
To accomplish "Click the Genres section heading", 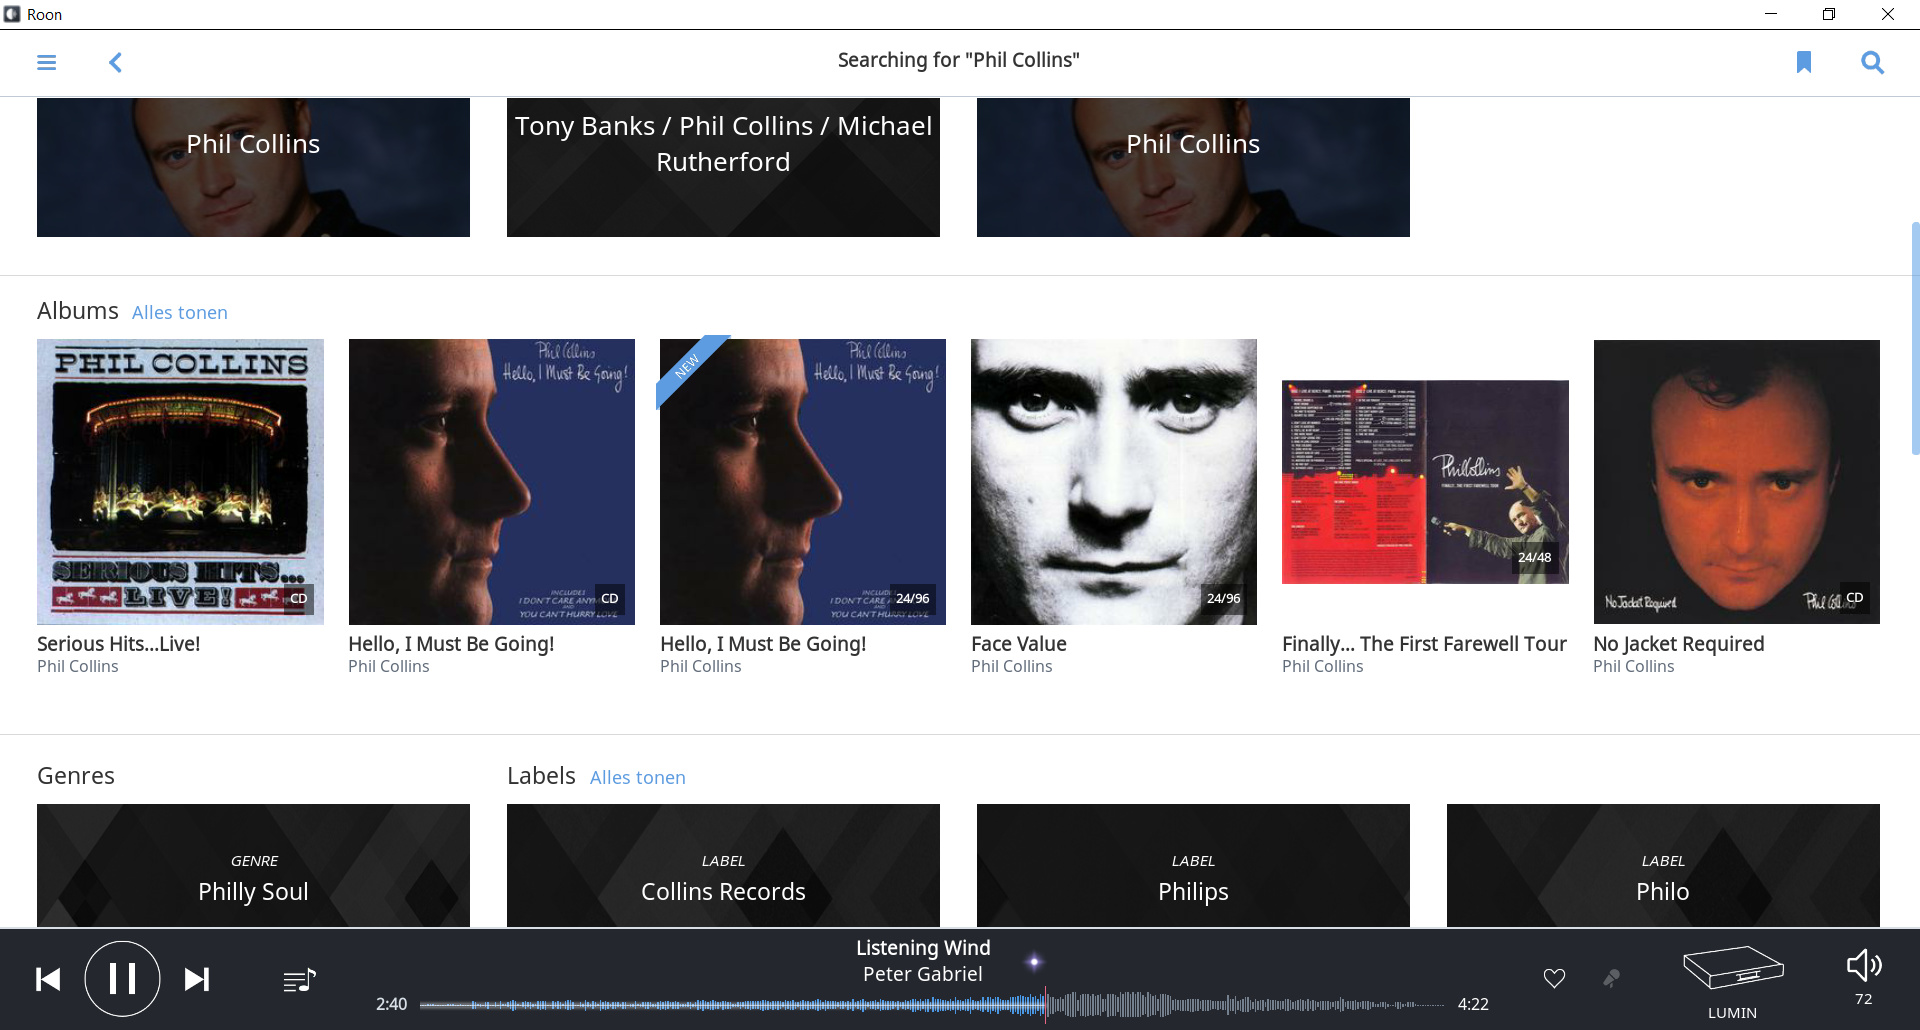I will point(76,776).
